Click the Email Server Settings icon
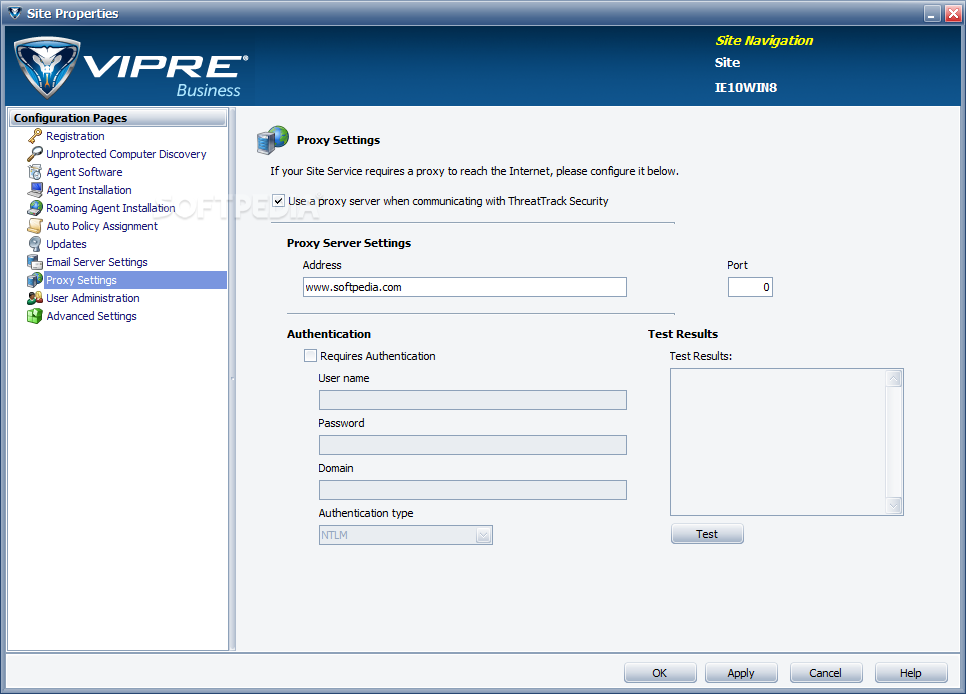Image resolution: width=966 pixels, height=694 pixels. [35, 262]
